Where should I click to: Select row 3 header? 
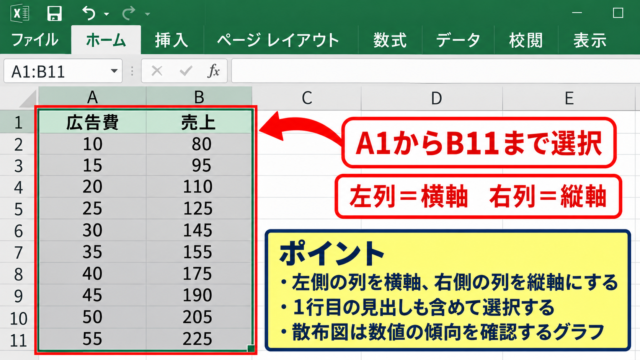click(x=19, y=165)
